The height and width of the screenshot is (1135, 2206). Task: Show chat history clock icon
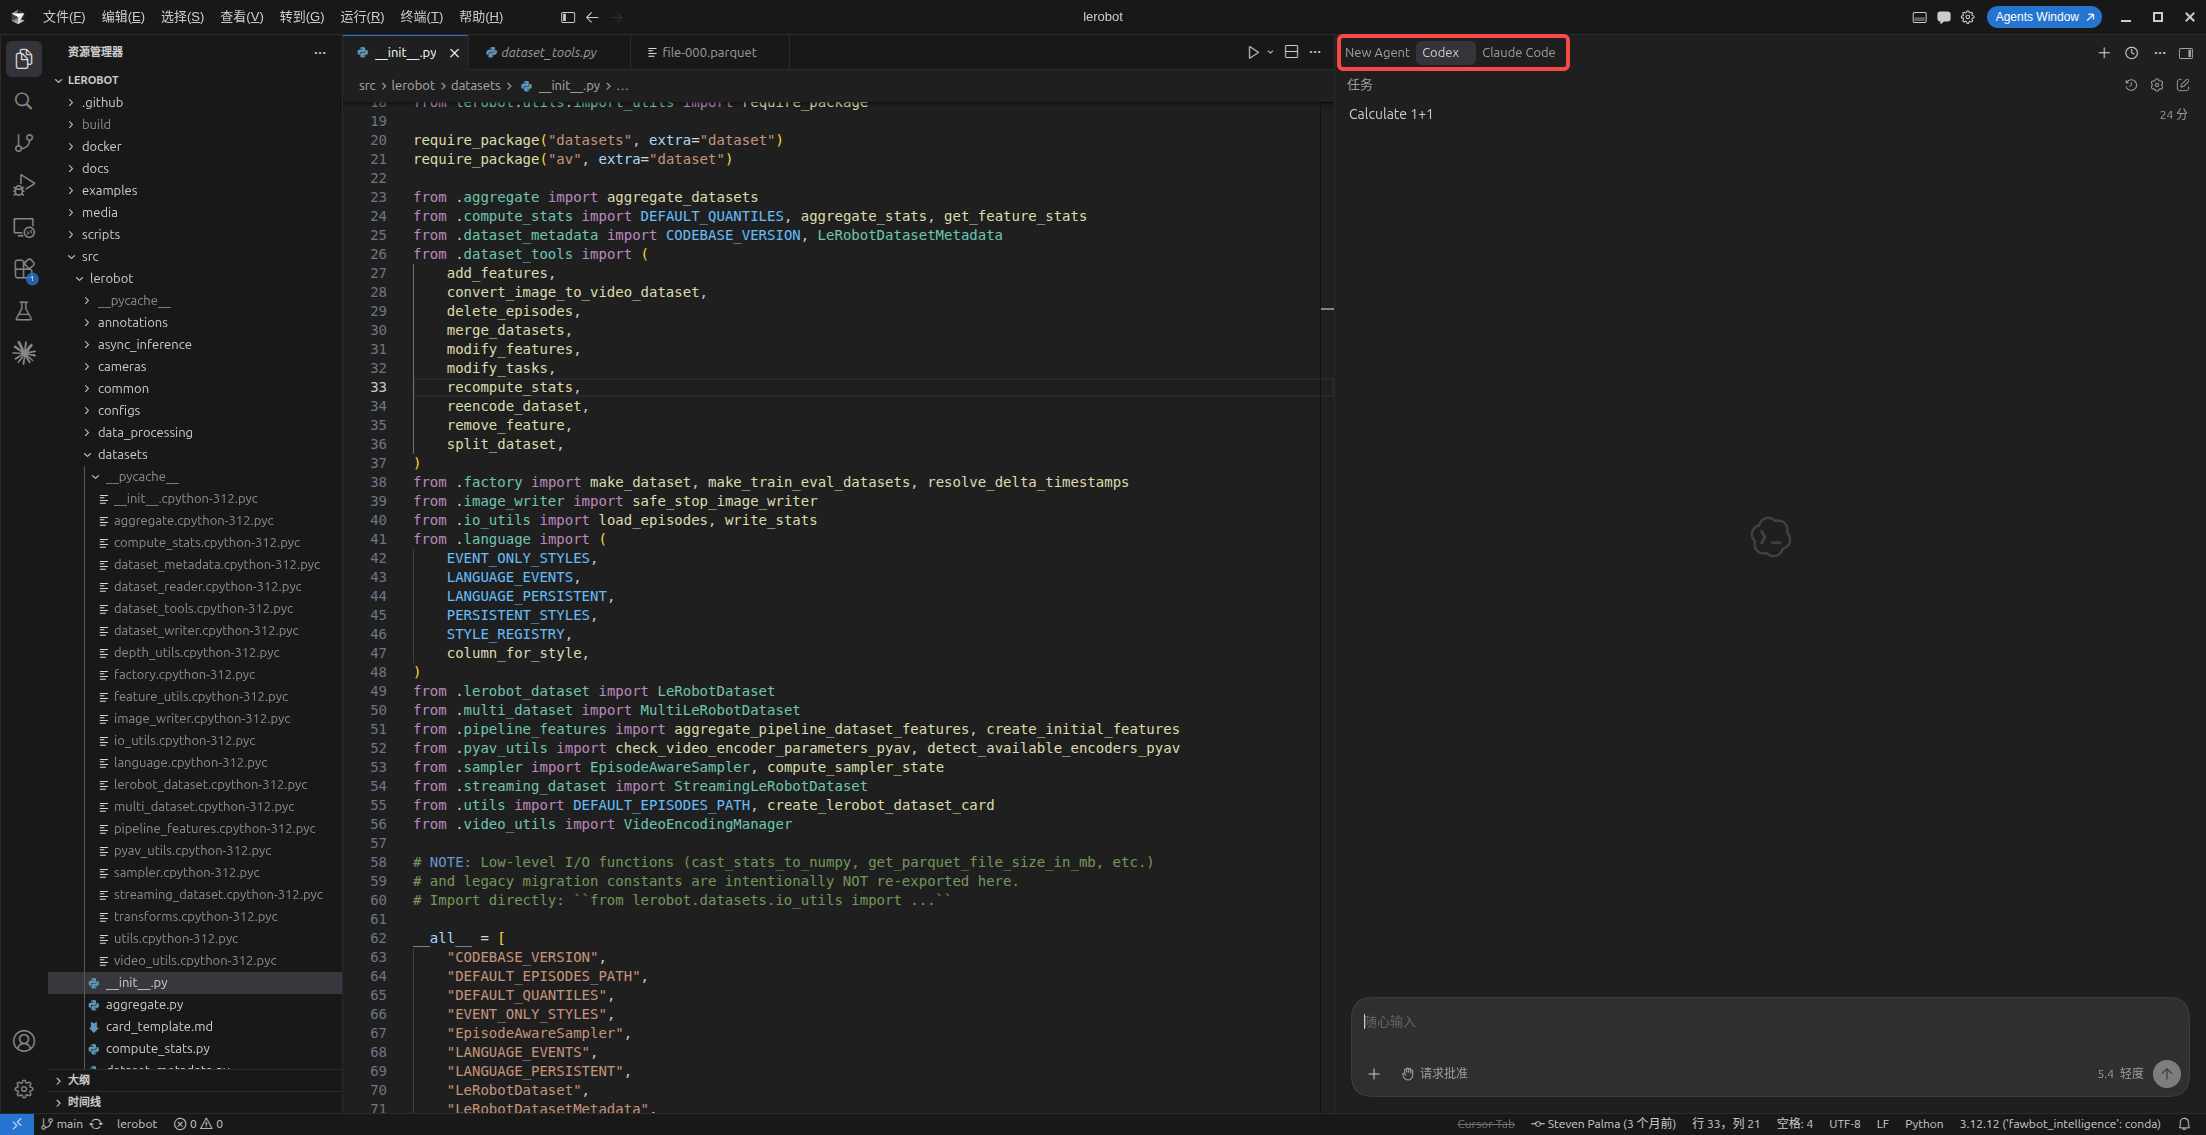2132,53
